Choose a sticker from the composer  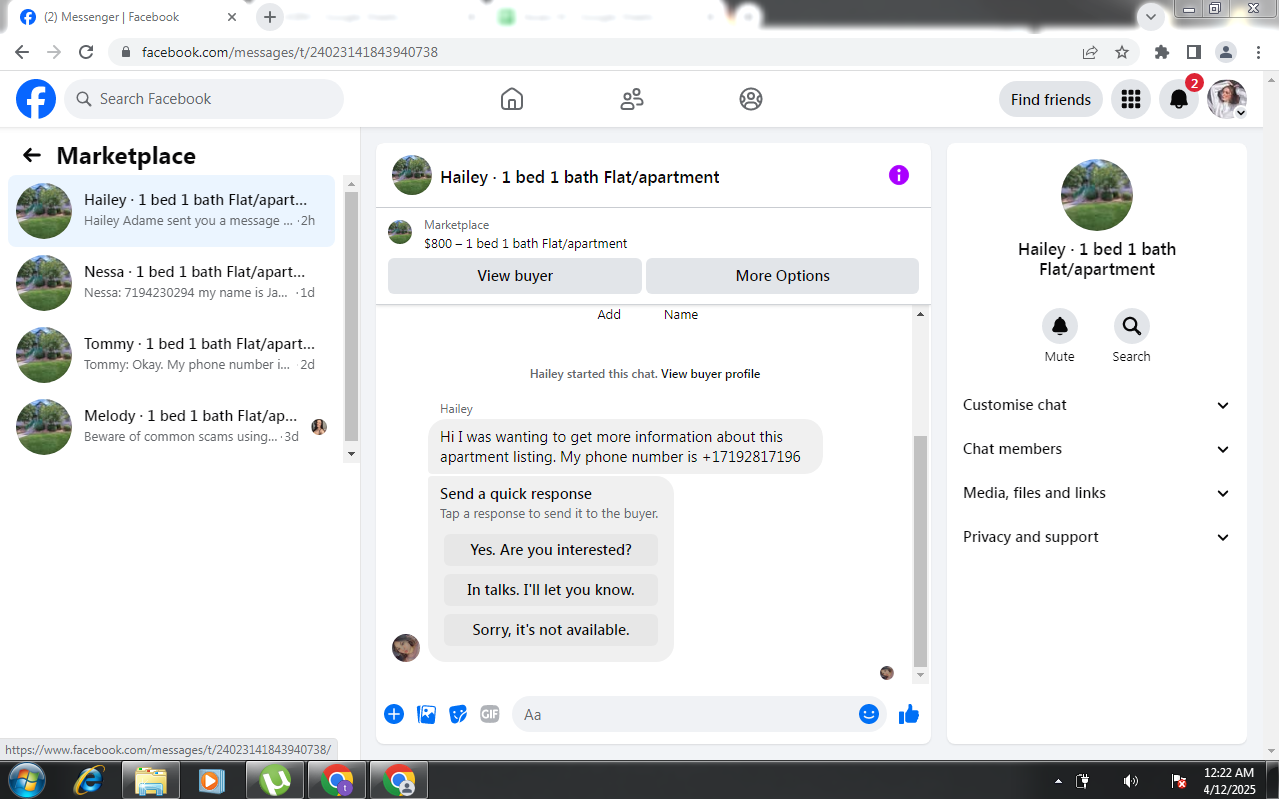point(458,714)
